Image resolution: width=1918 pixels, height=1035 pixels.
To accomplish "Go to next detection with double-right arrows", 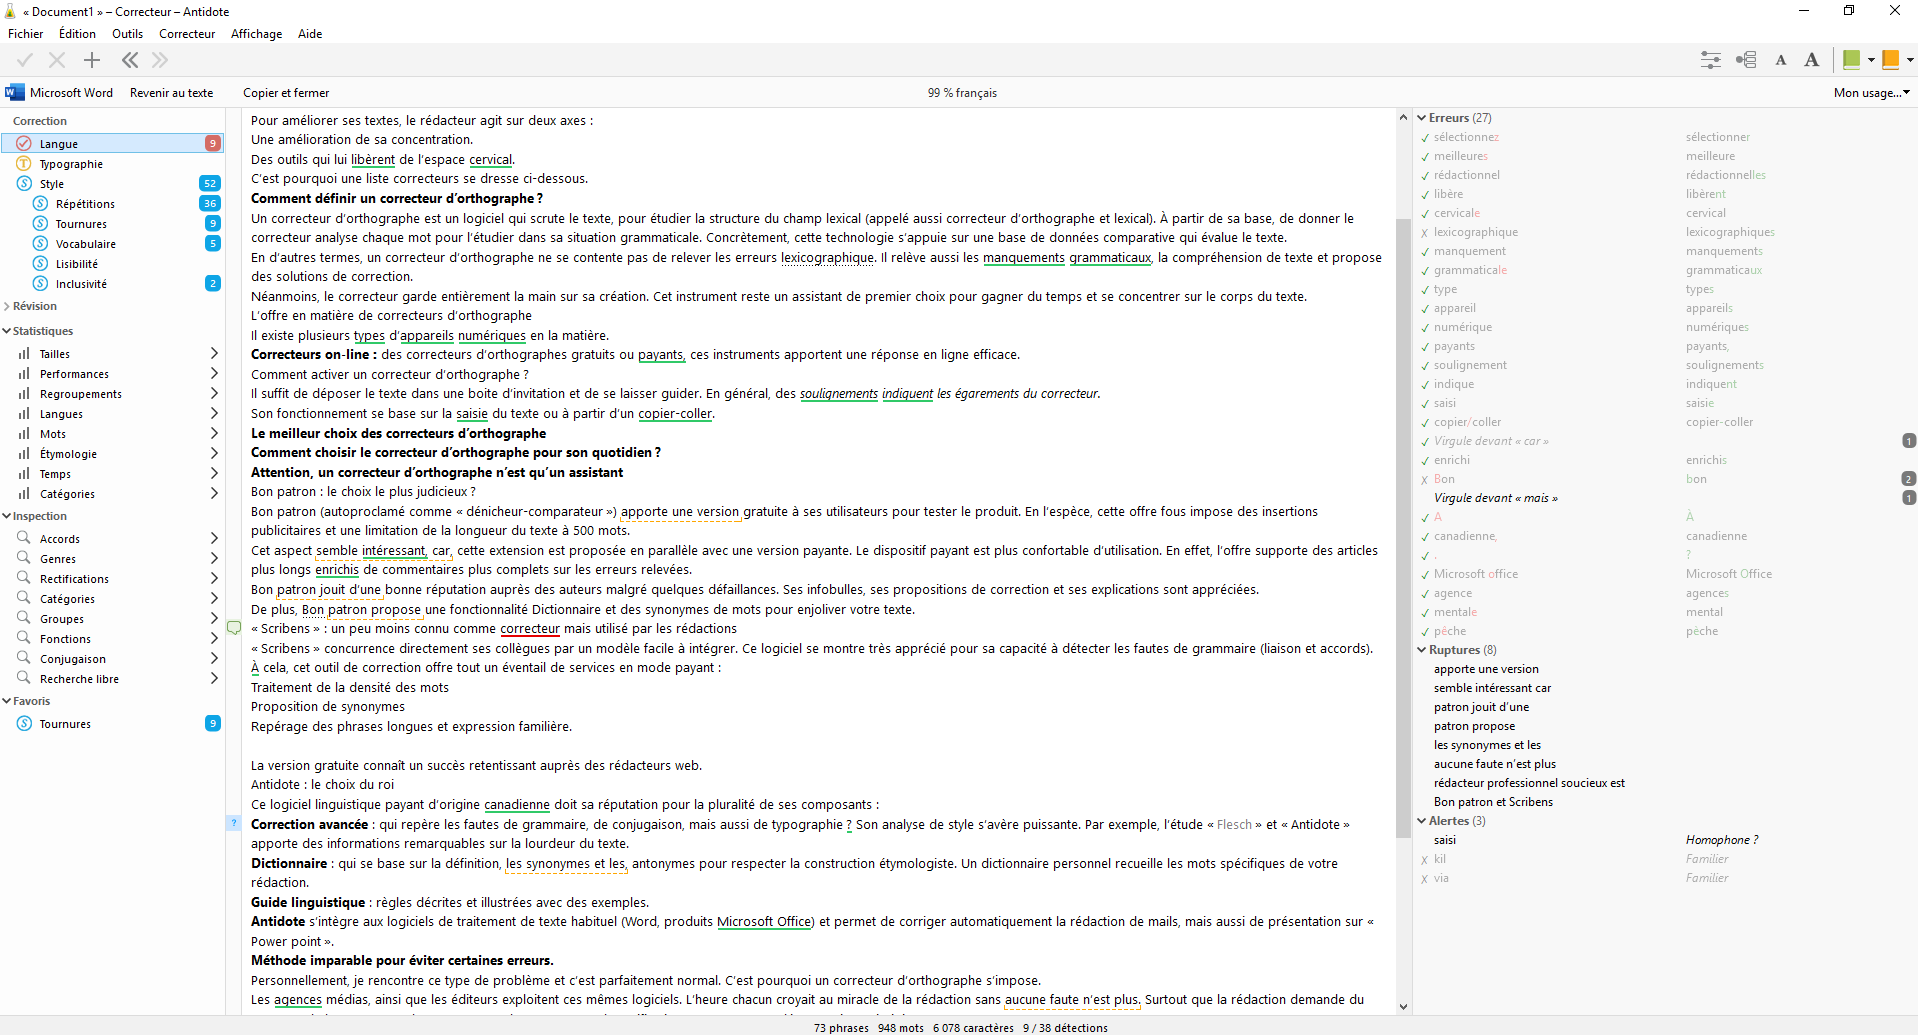I will tap(160, 60).
